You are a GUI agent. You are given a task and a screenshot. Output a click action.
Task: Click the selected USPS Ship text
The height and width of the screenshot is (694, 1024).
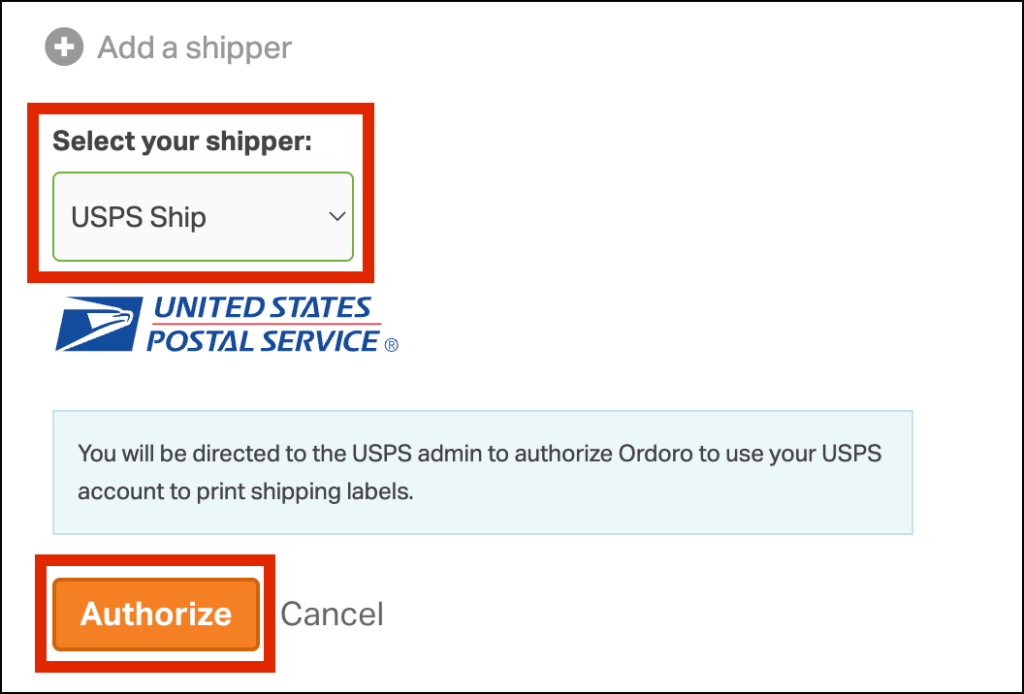138,217
